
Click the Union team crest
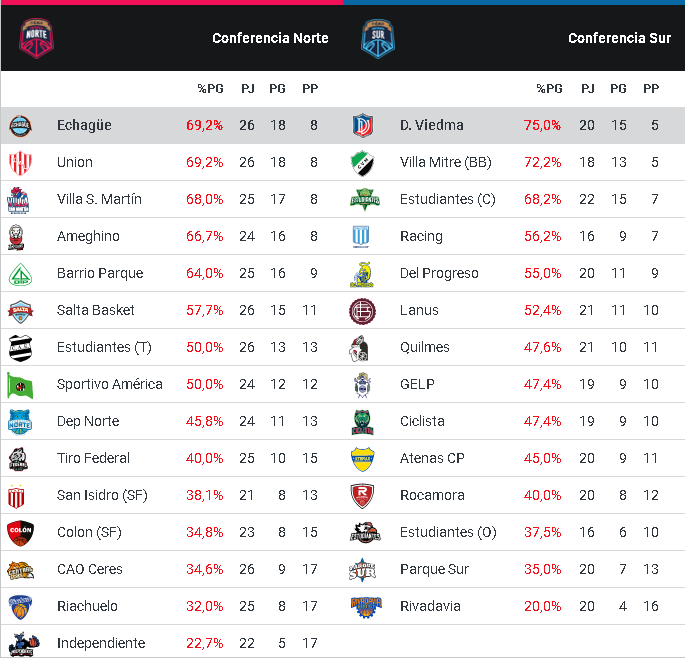pos(21,163)
